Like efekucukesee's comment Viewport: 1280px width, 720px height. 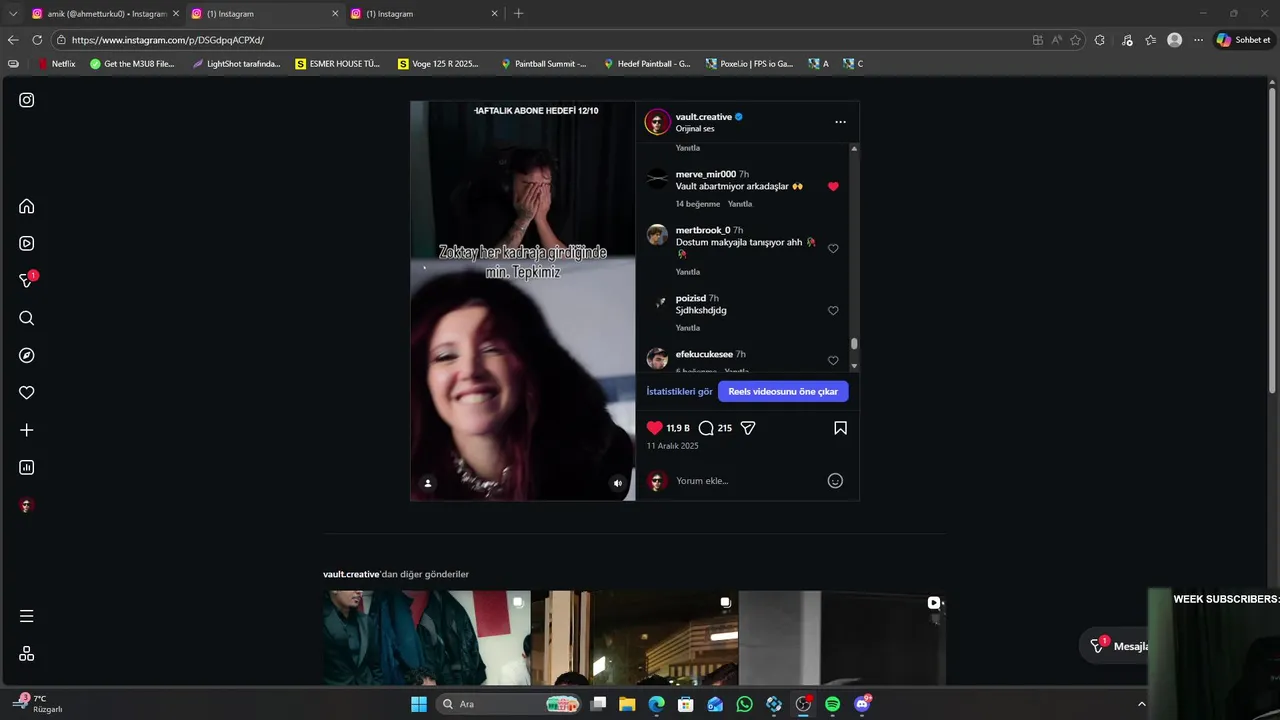coord(833,361)
